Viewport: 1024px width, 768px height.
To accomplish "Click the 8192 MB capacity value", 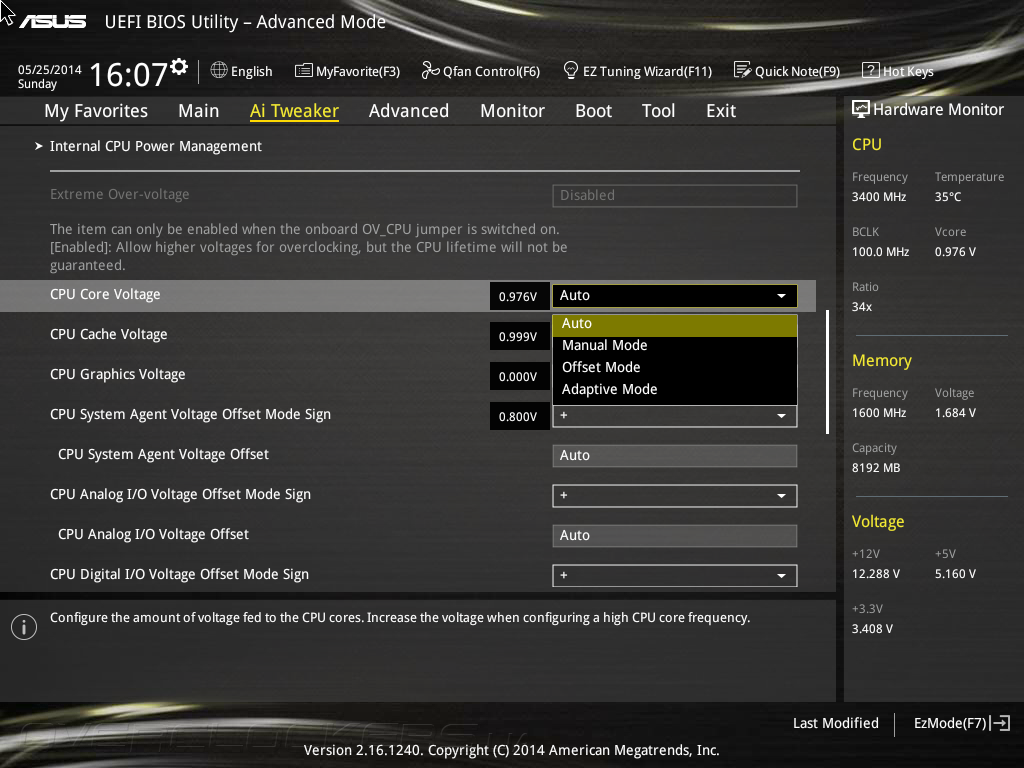I will 876,468.
